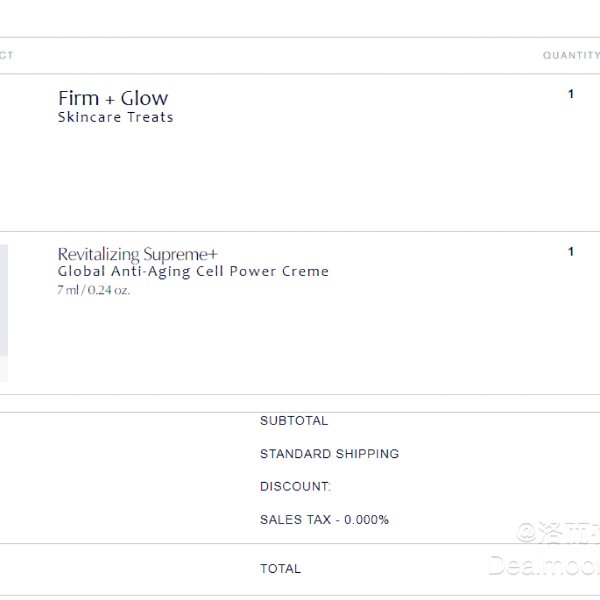Select quantity value for Revitalizing Supreme+
The height and width of the screenshot is (600, 600).
[x=571, y=251]
